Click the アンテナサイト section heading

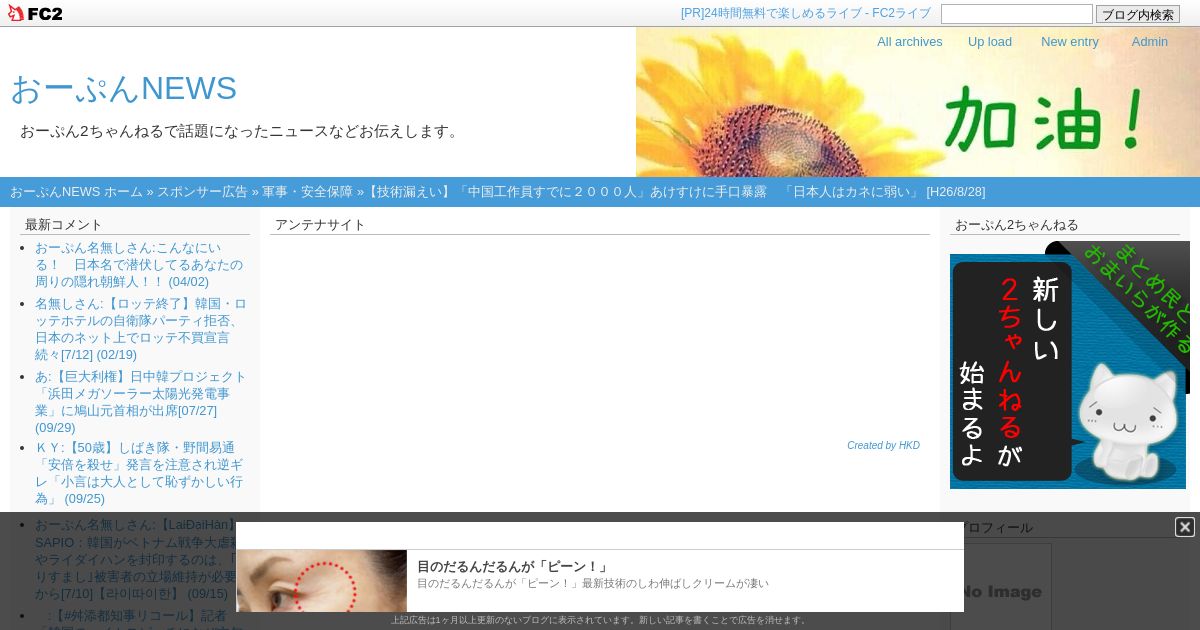point(320,225)
